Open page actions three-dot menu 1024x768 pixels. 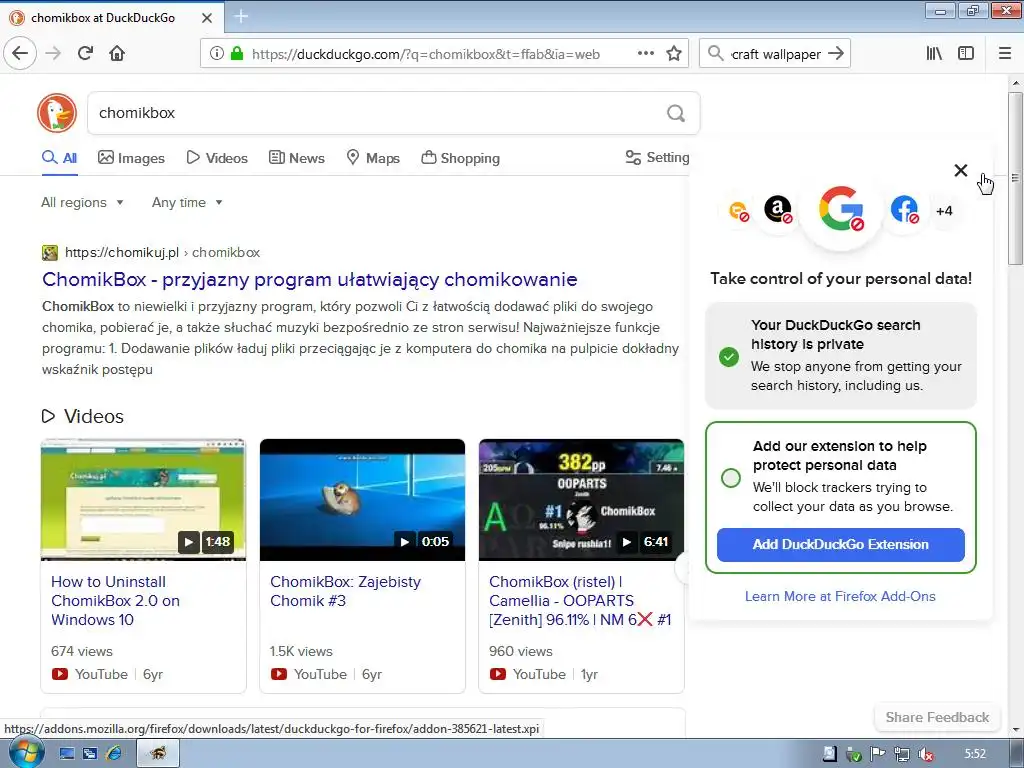pos(646,54)
